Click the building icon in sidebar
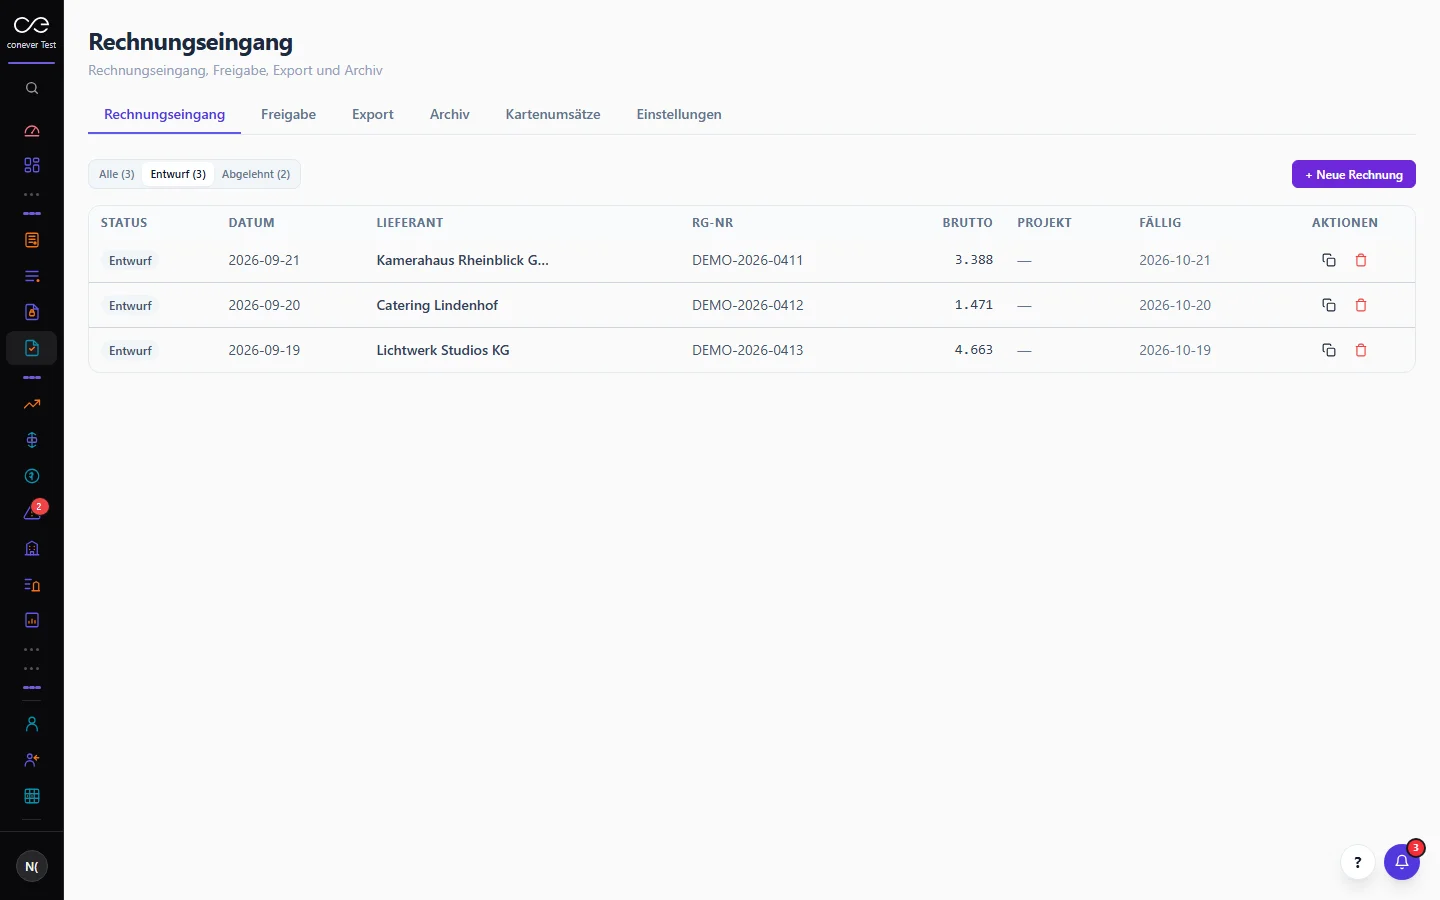Viewport: 1440px width, 900px height. [x=32, y=548]
